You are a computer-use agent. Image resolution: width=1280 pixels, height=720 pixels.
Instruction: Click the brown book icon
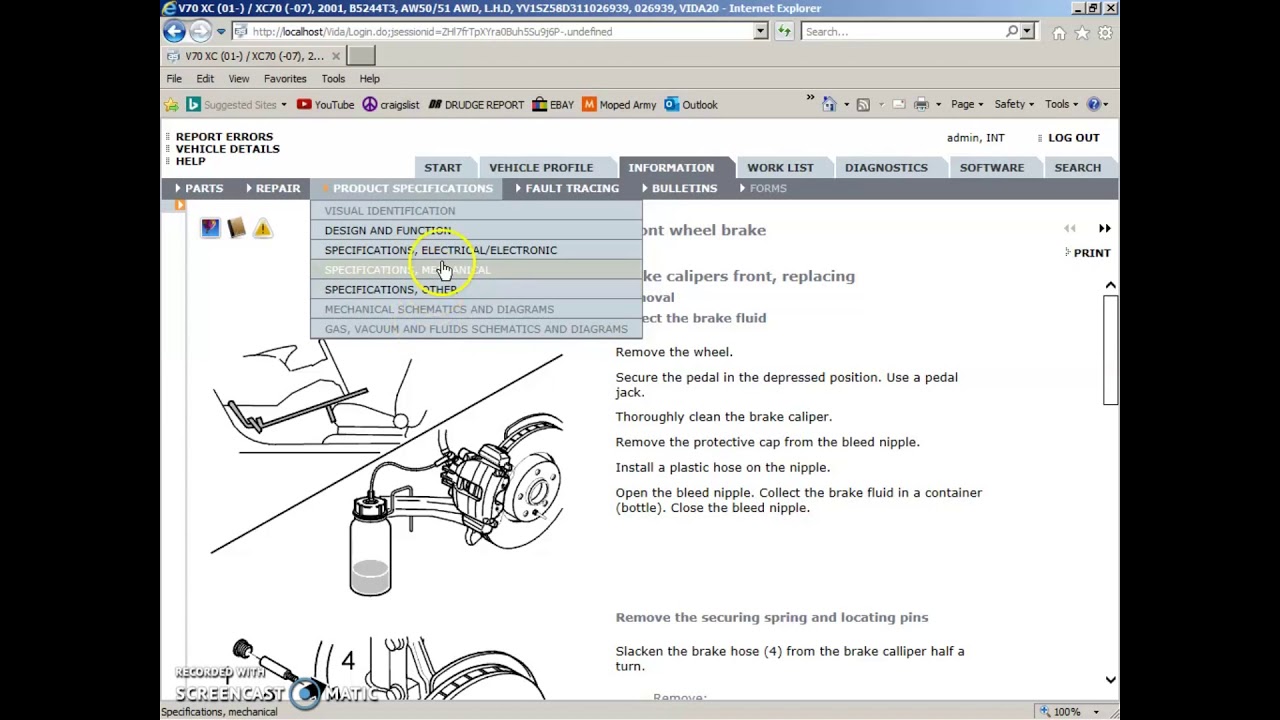click(236, 229)
